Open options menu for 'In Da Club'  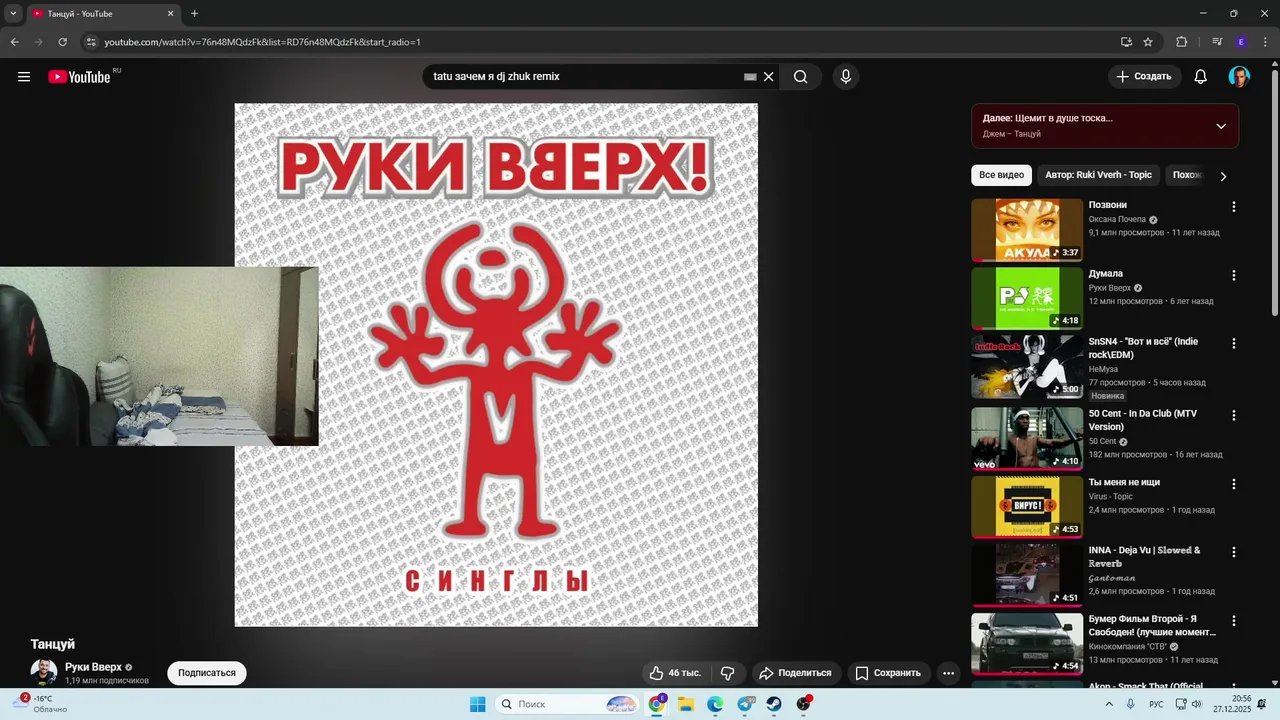pyautogui.click(x=1233, y=415)
